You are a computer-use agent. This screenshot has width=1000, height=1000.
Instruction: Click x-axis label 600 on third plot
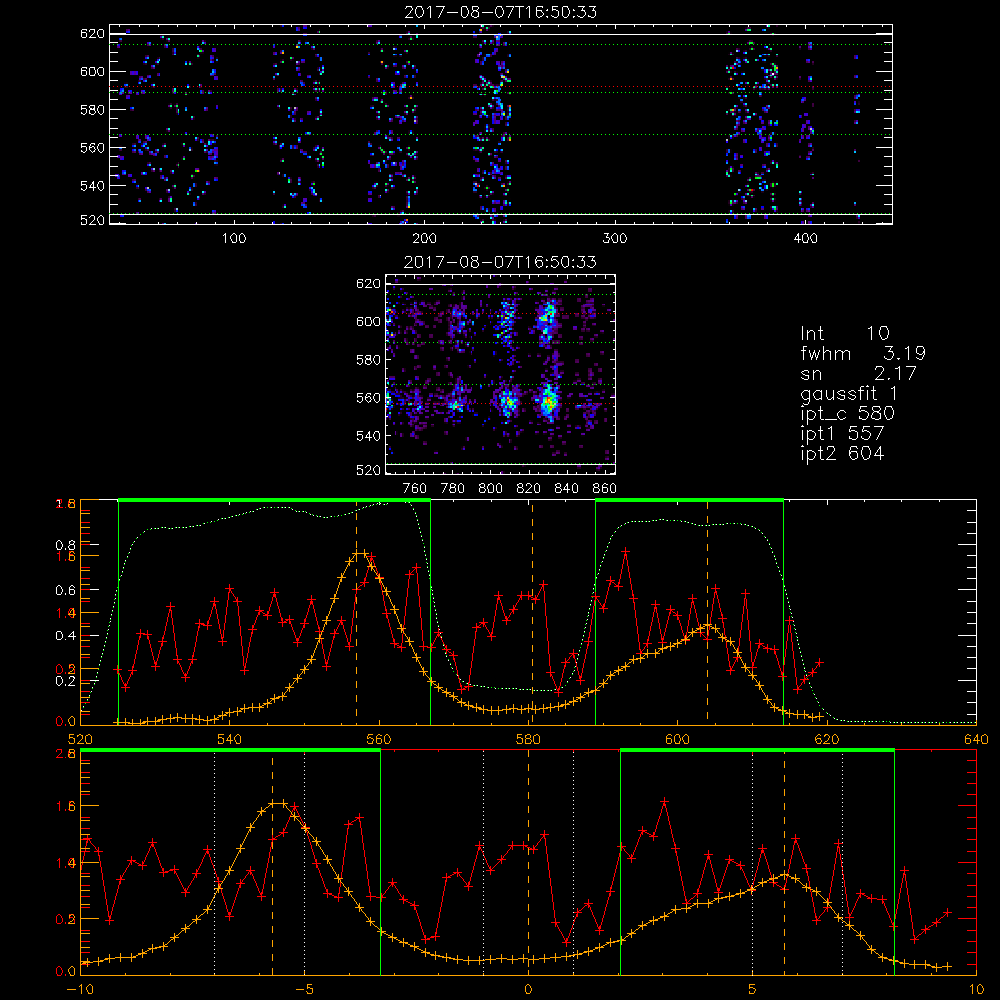click(x=677, y=740)
